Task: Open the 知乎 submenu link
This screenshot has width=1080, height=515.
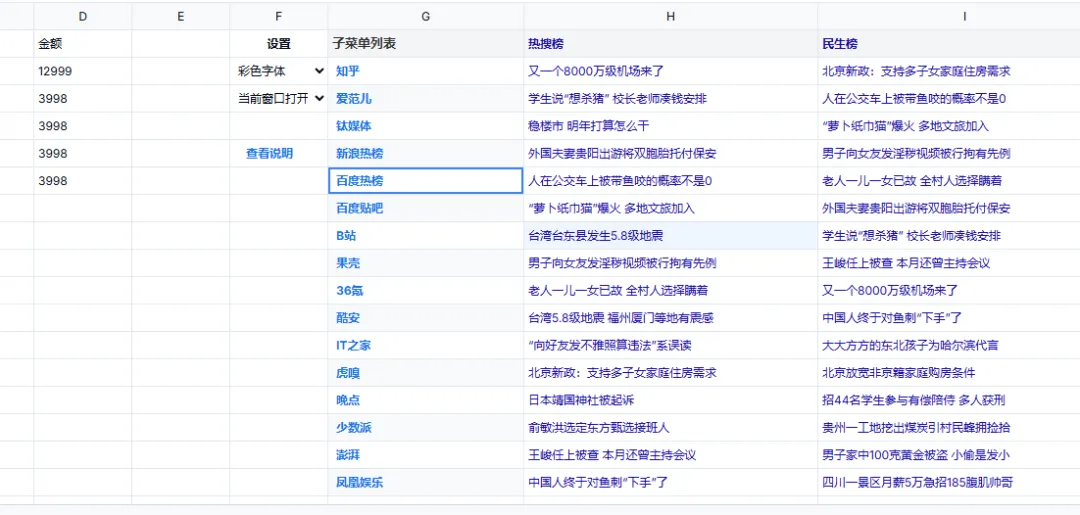Action: tap(348, 71)
